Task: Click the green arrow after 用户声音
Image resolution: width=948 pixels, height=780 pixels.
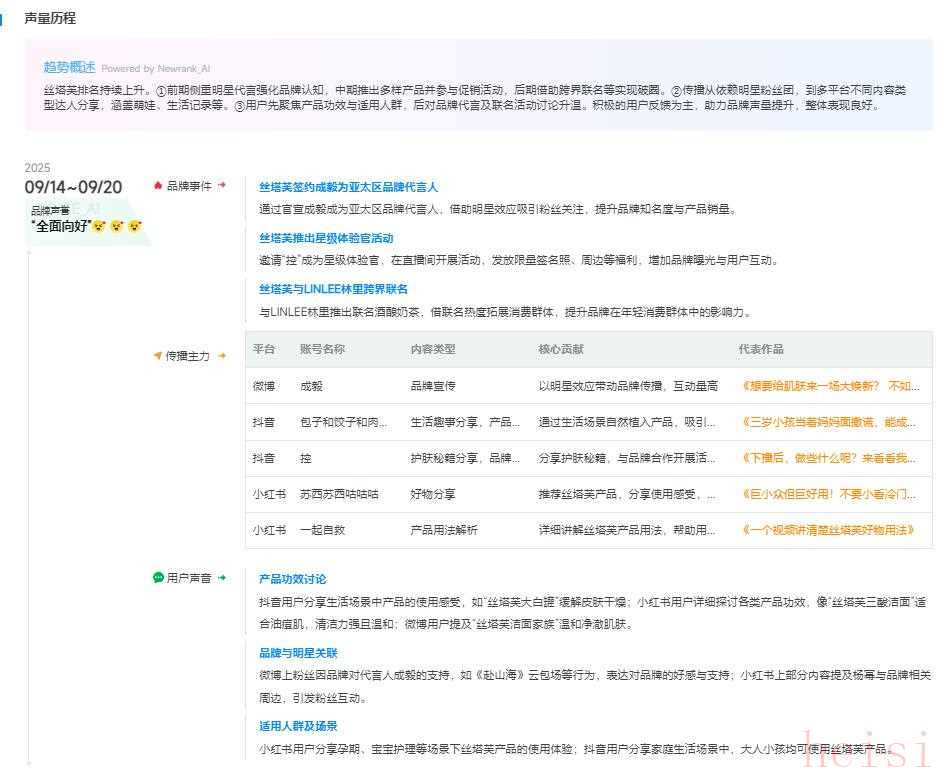Action: [222, 578]
